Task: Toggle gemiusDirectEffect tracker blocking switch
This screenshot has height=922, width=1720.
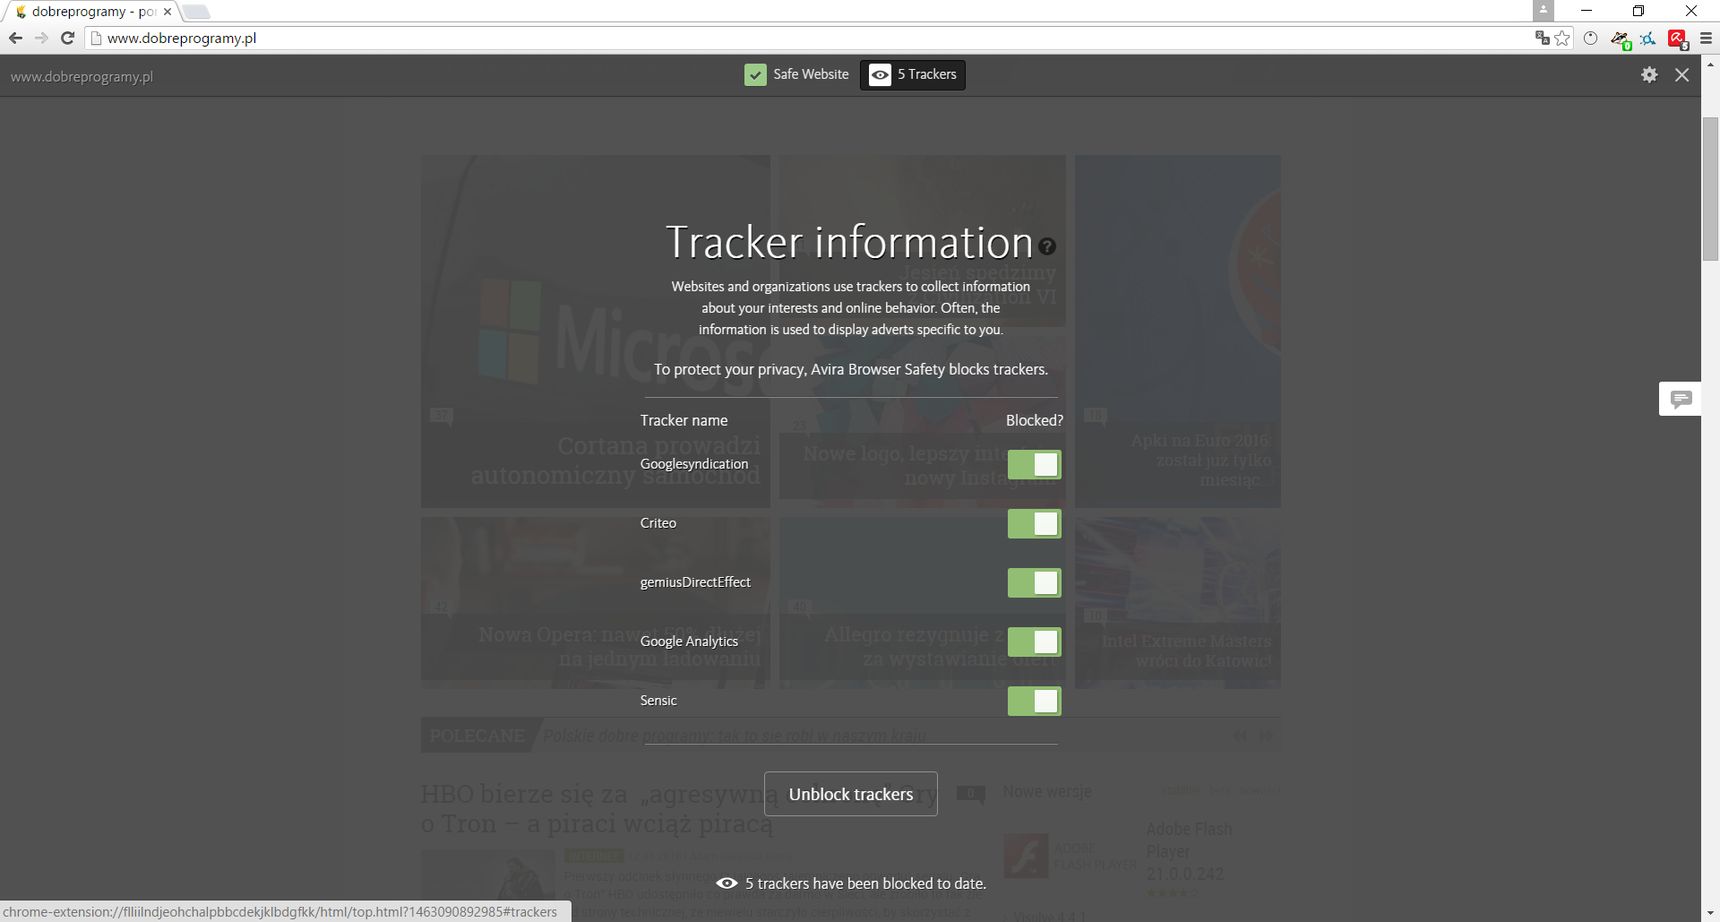Action: pos(1034,582)
